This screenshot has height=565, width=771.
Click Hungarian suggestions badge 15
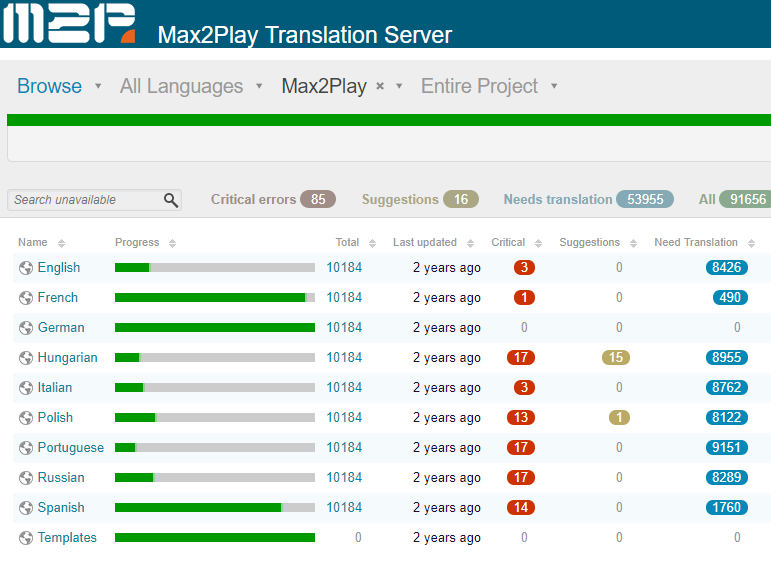[x=616, y=357]
